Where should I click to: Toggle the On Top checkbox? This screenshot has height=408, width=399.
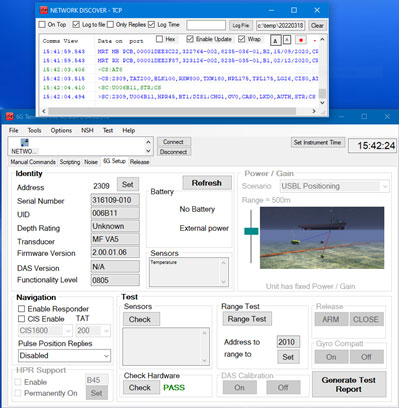coord(42,24)
